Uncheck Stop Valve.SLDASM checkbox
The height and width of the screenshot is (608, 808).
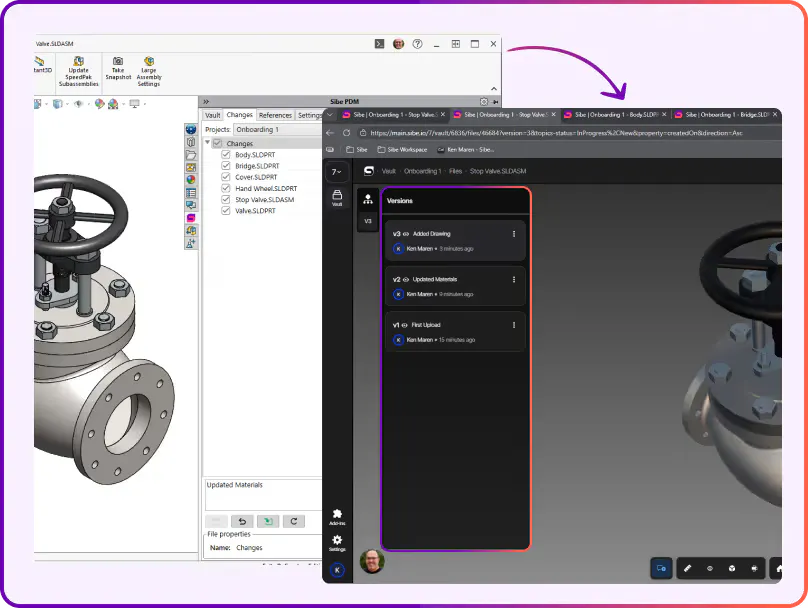226,199
